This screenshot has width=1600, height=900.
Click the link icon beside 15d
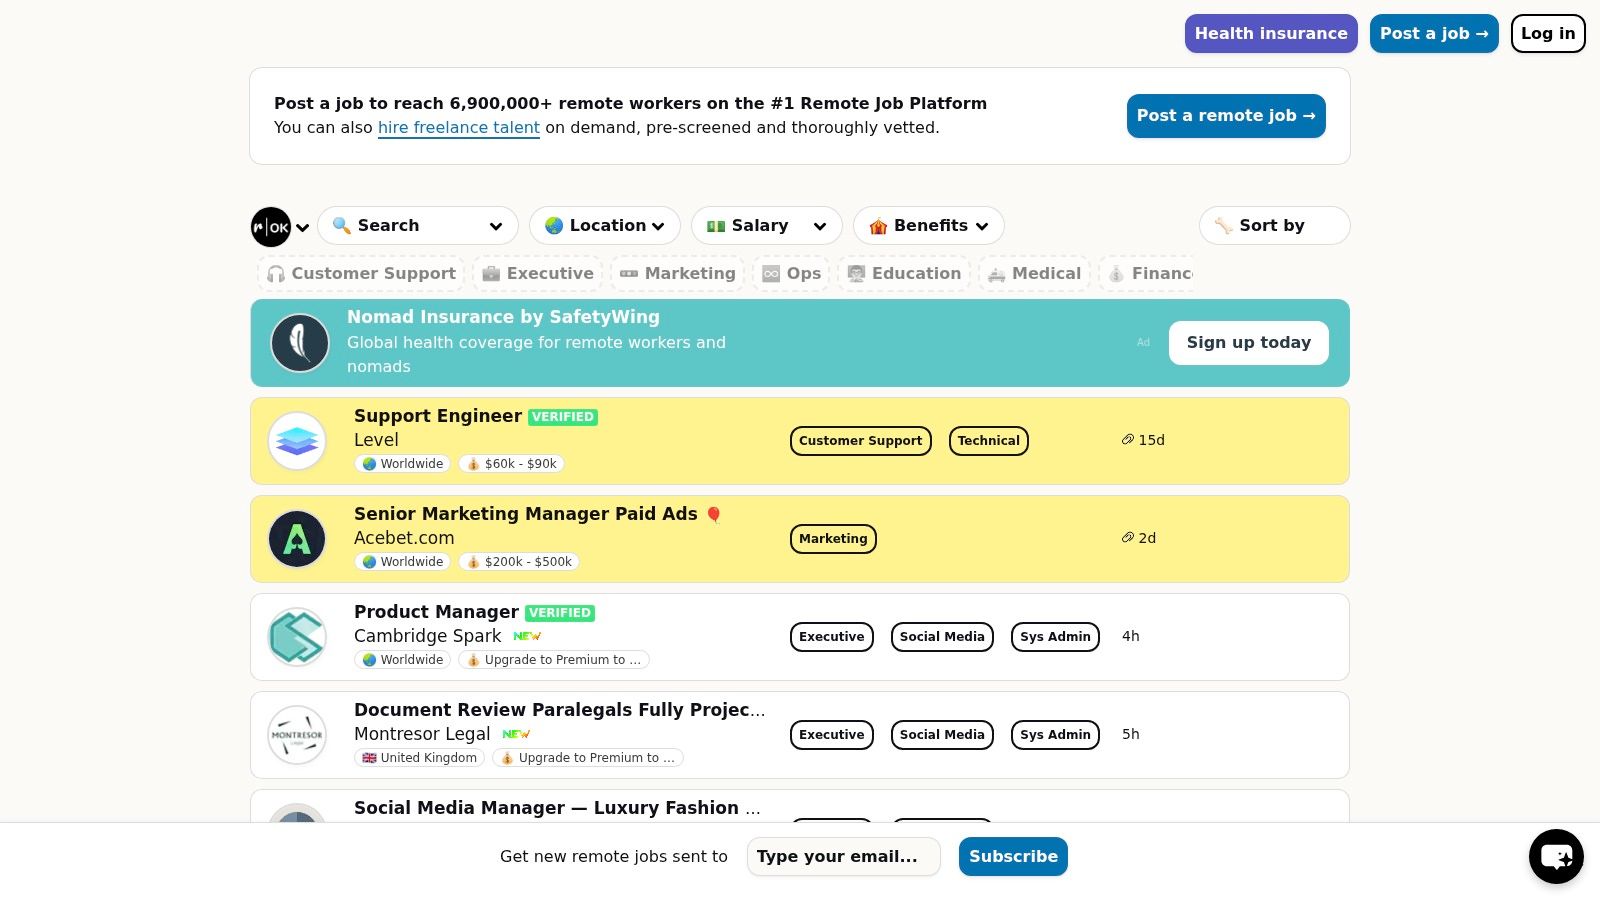[1128, 440]
